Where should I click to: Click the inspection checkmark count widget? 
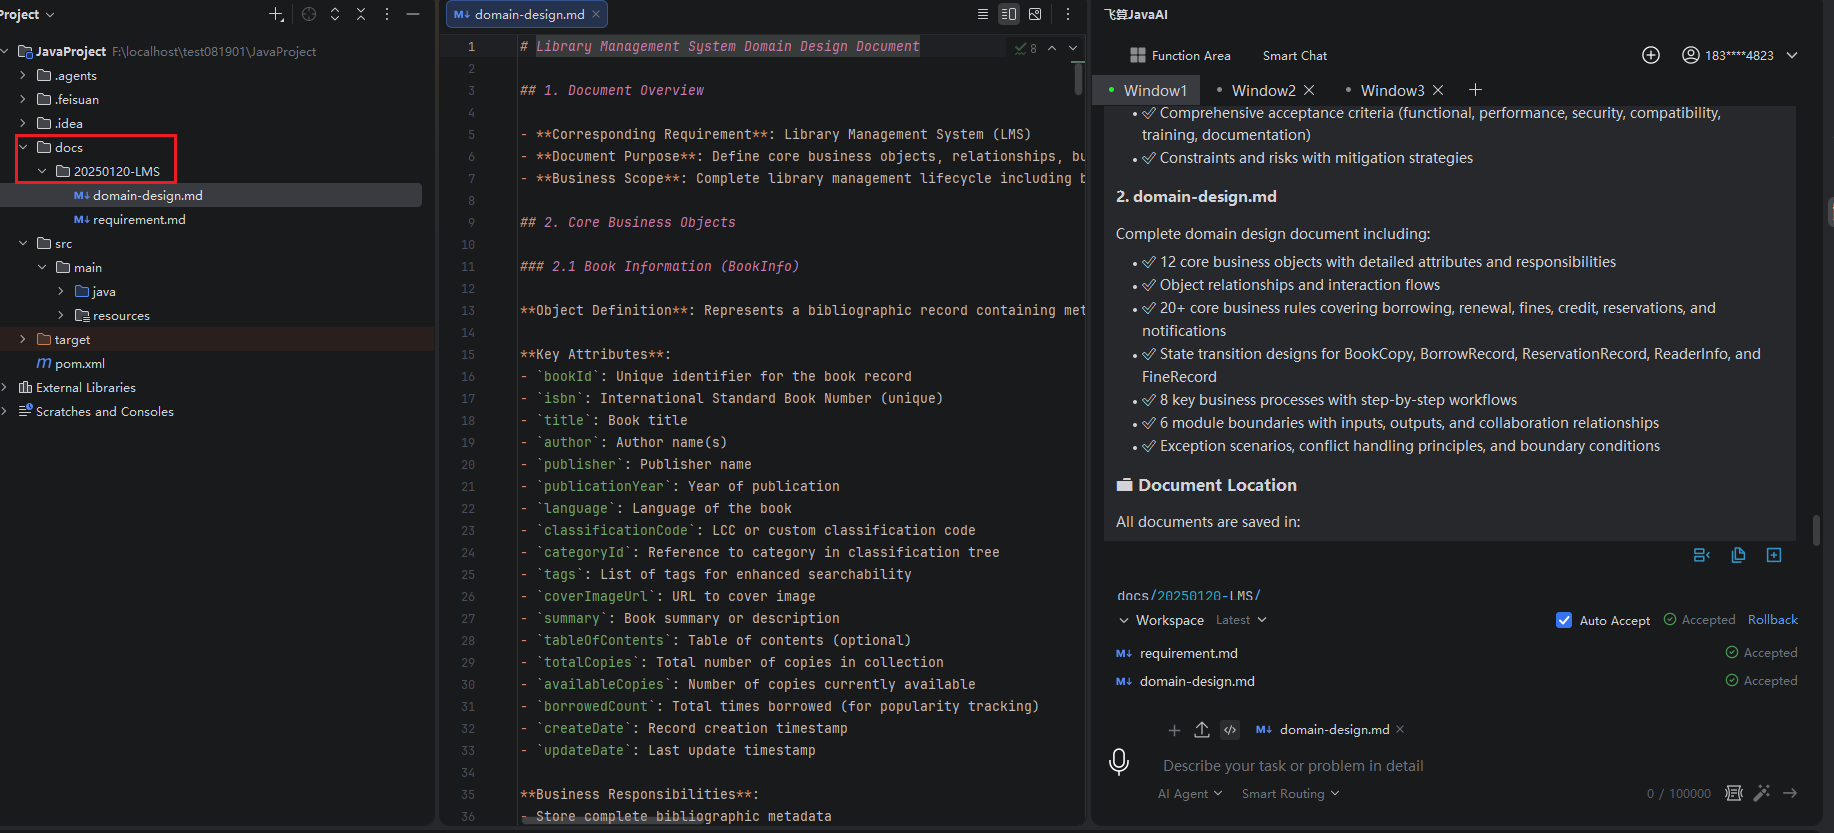[1025, 48]
